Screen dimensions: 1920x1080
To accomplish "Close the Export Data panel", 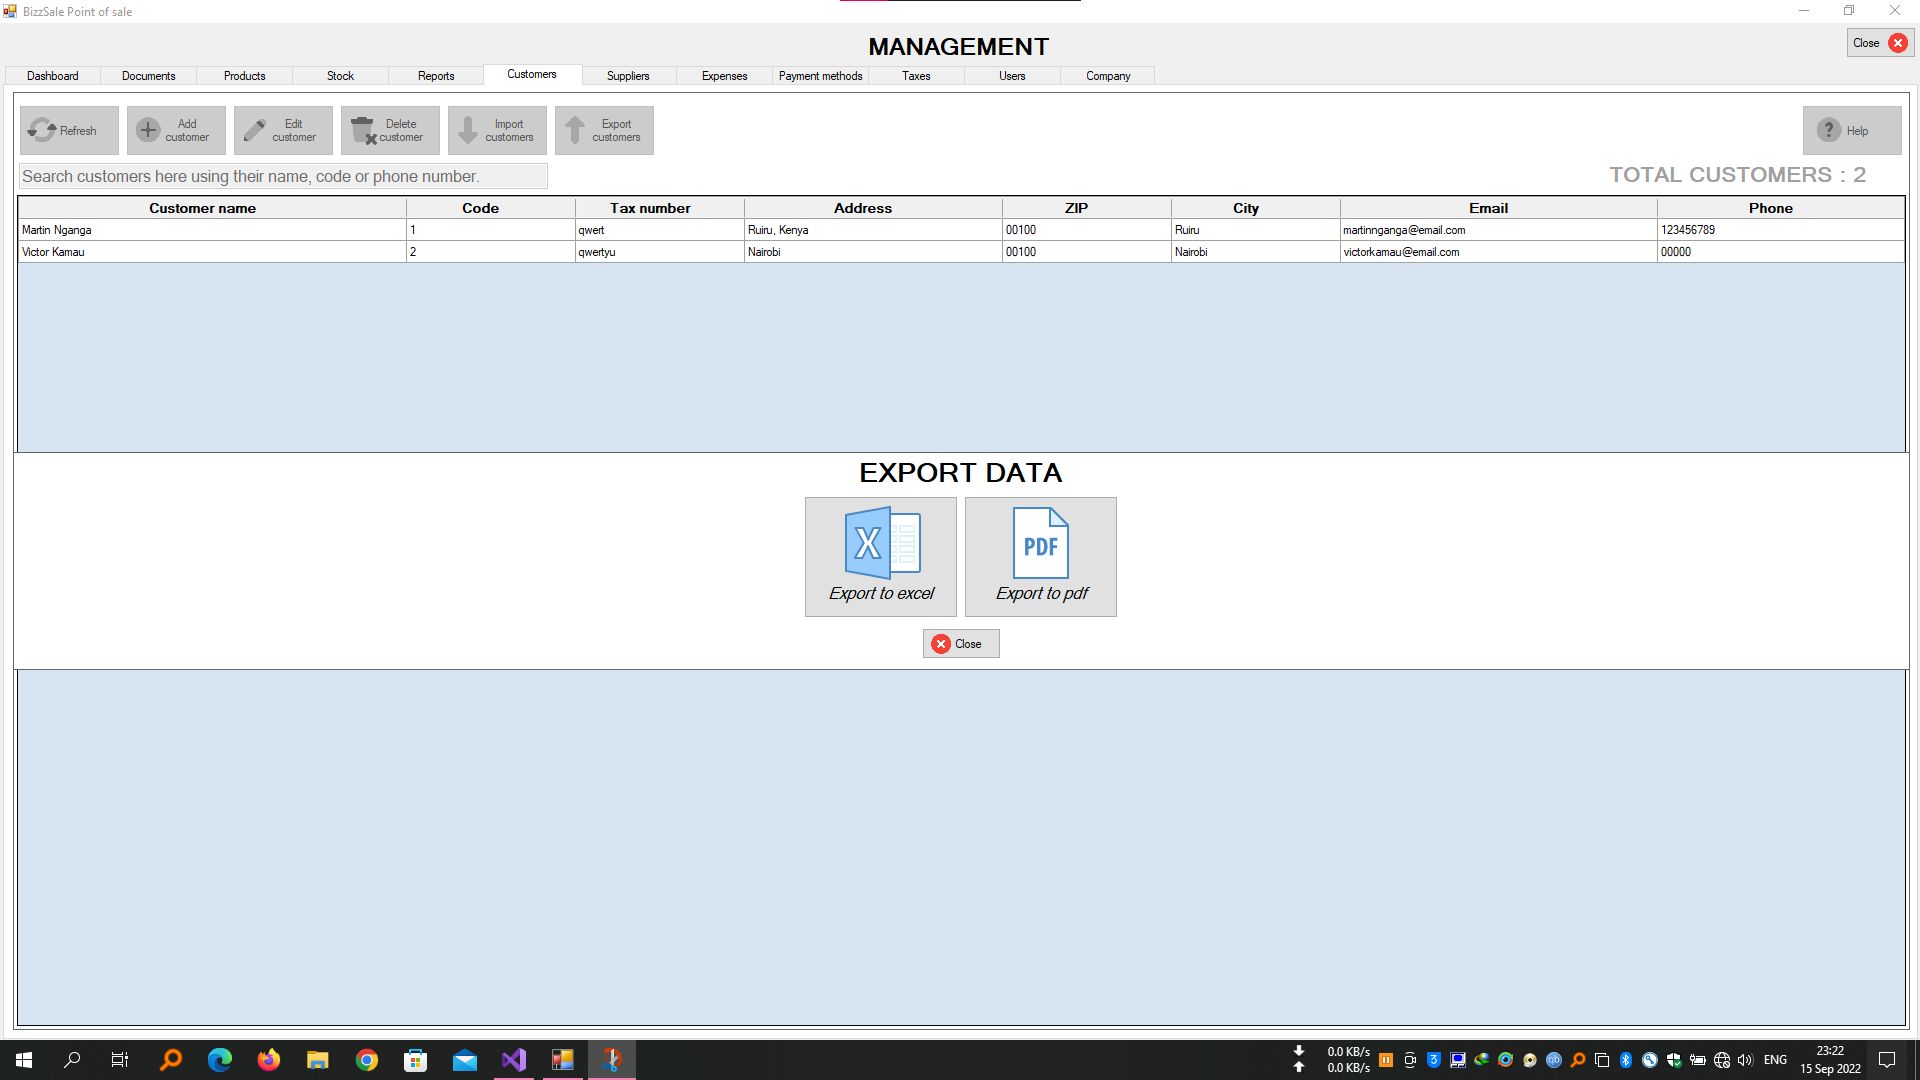I will 960,644.
